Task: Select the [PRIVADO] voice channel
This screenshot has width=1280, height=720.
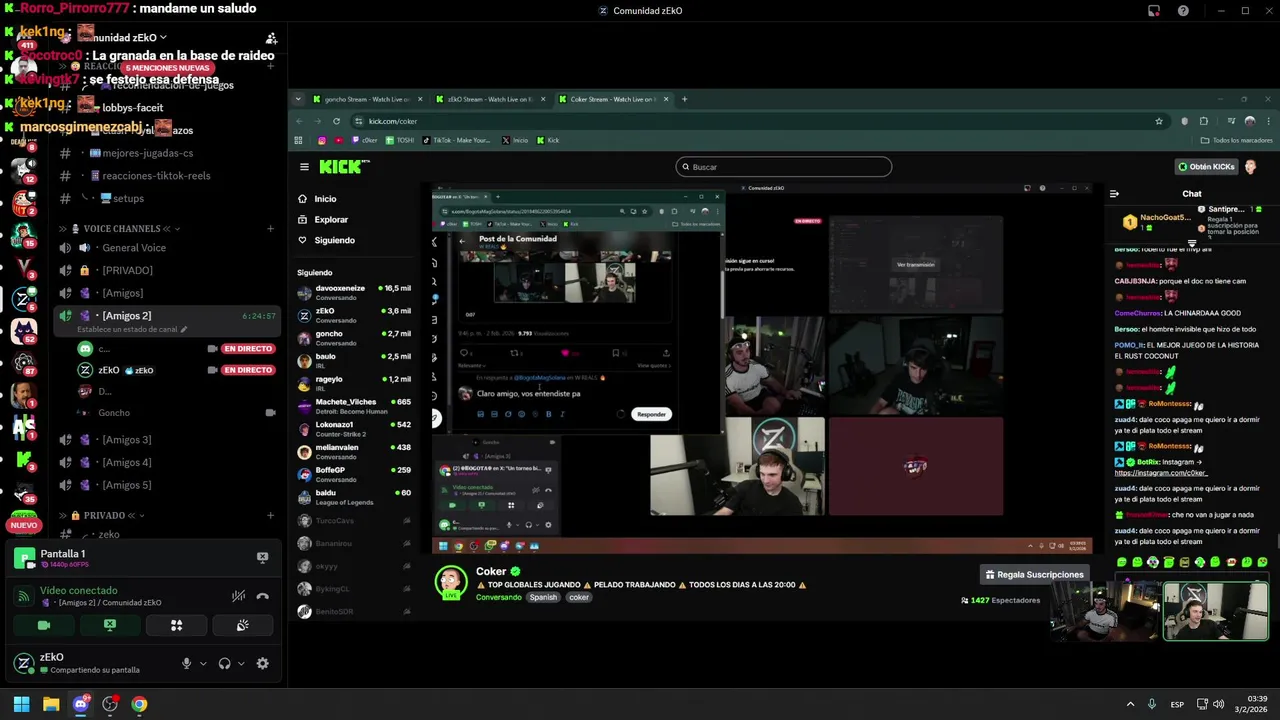Action: point(127,270)
